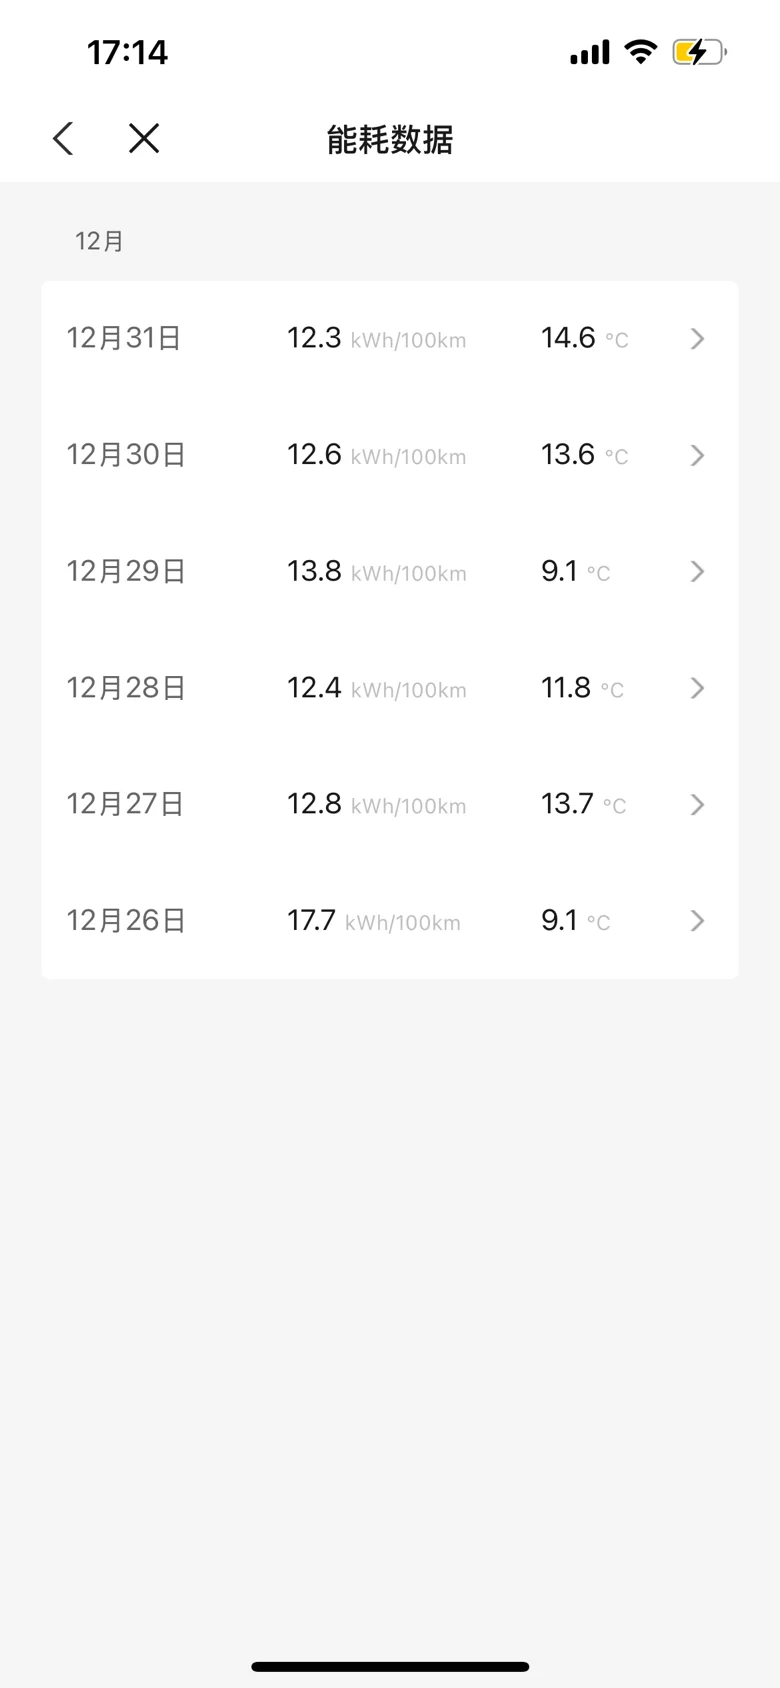780x1688 pixels.
Task: Tap the 12月 month section header
Action: [99, 241]
